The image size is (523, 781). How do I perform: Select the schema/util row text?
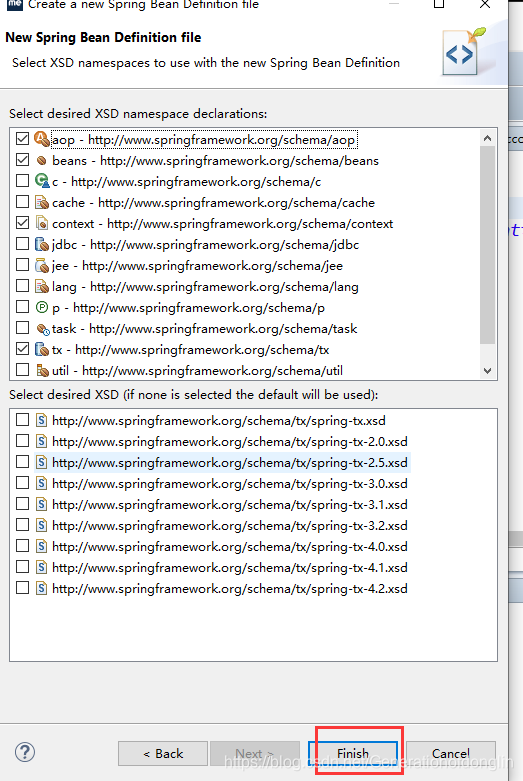coord(198,371)
